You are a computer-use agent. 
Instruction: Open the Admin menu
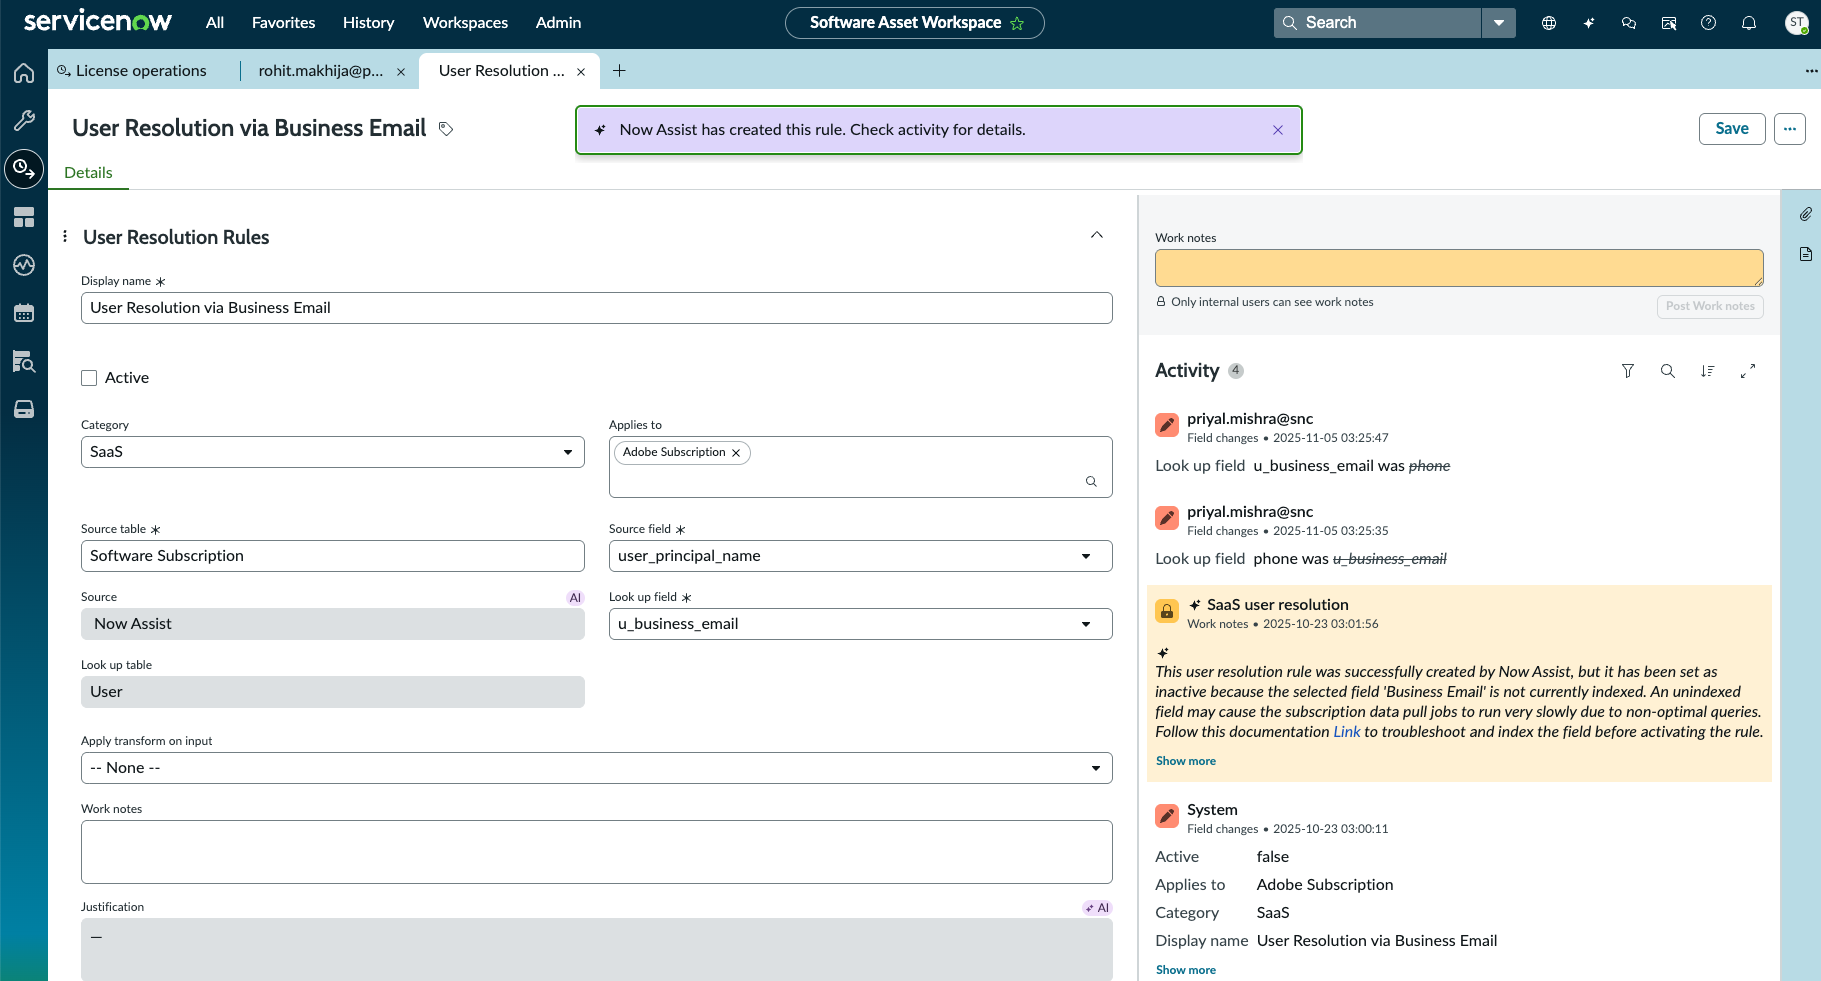[558, 23]
